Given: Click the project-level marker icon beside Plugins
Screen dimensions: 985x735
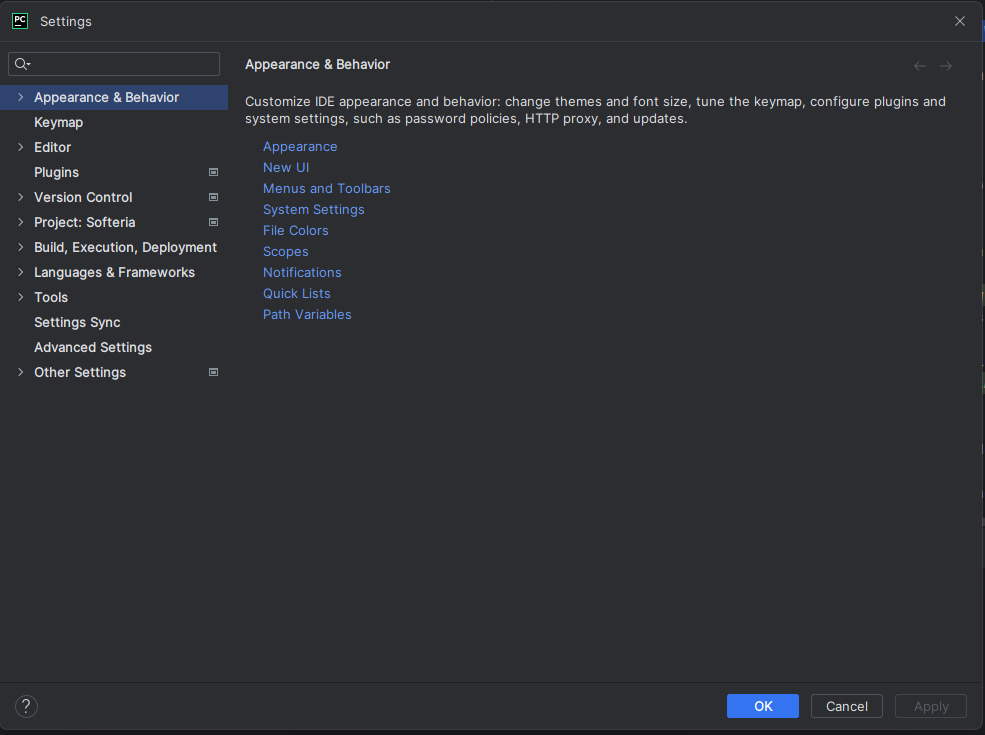Looking at the screenshot, I should (213, 172).
